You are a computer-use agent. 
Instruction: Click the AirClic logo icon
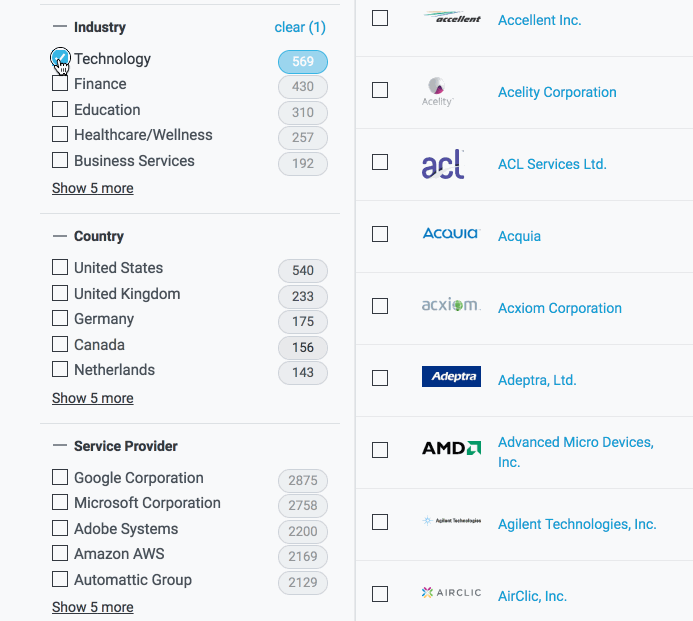click(x=451, y=594)
